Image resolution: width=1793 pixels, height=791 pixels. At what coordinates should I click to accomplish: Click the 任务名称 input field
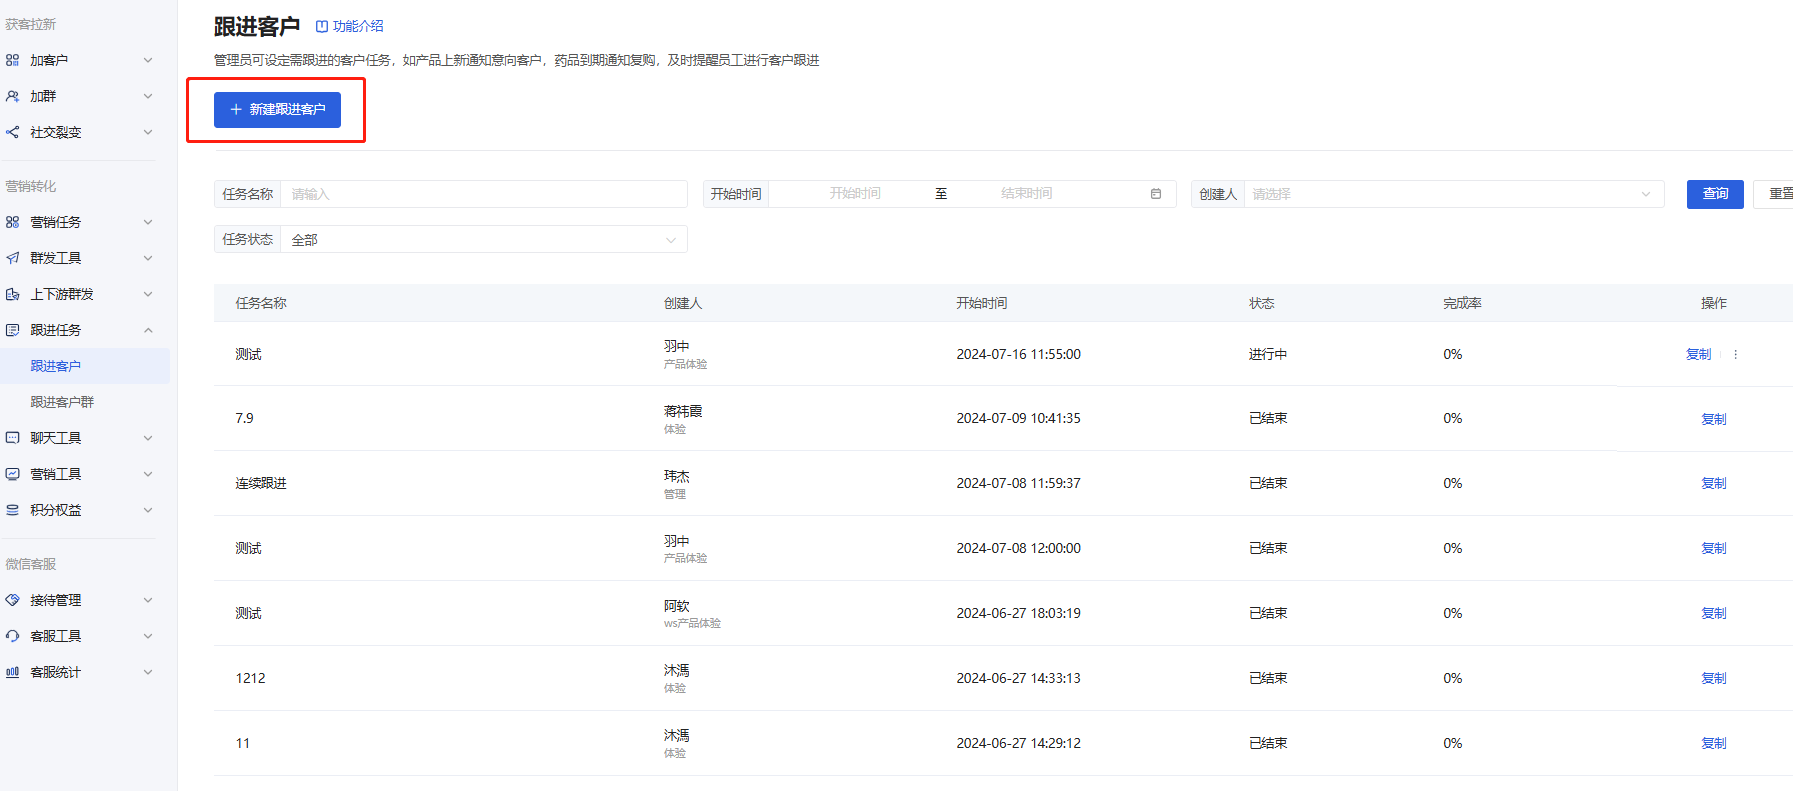point(484,194)
